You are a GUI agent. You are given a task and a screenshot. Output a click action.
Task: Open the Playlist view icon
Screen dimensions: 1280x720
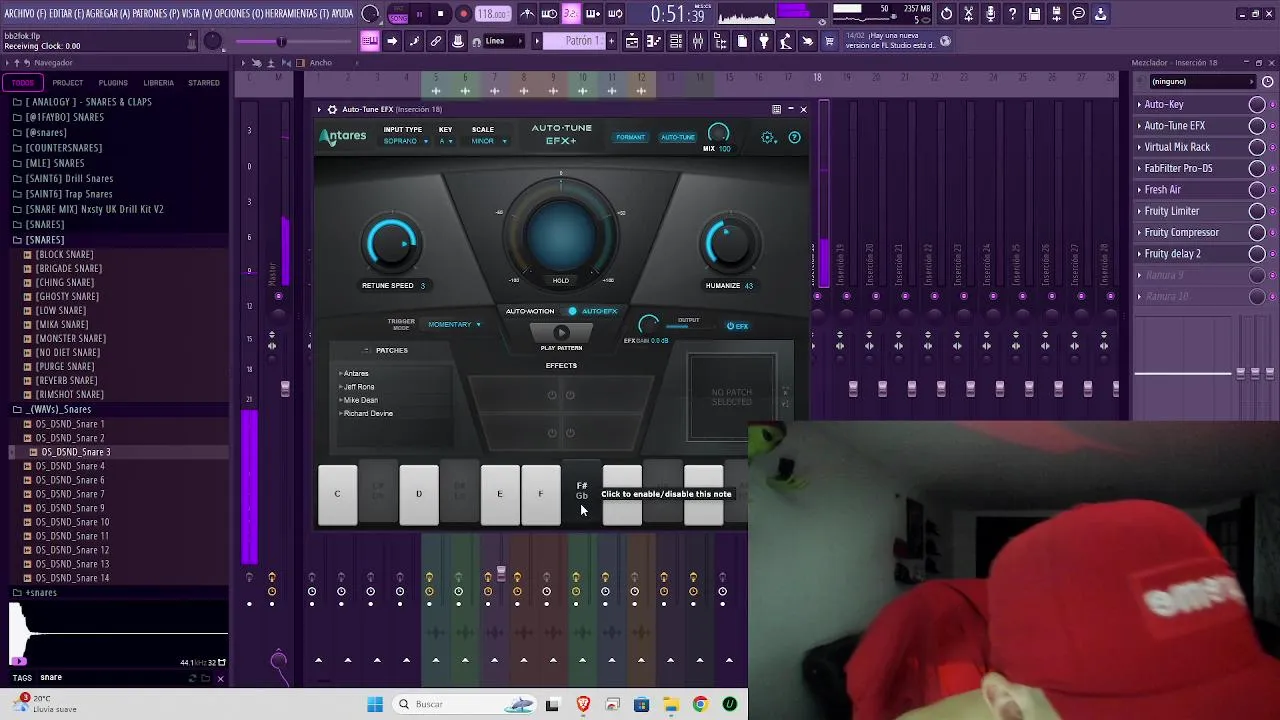click(x=632, y=41)
